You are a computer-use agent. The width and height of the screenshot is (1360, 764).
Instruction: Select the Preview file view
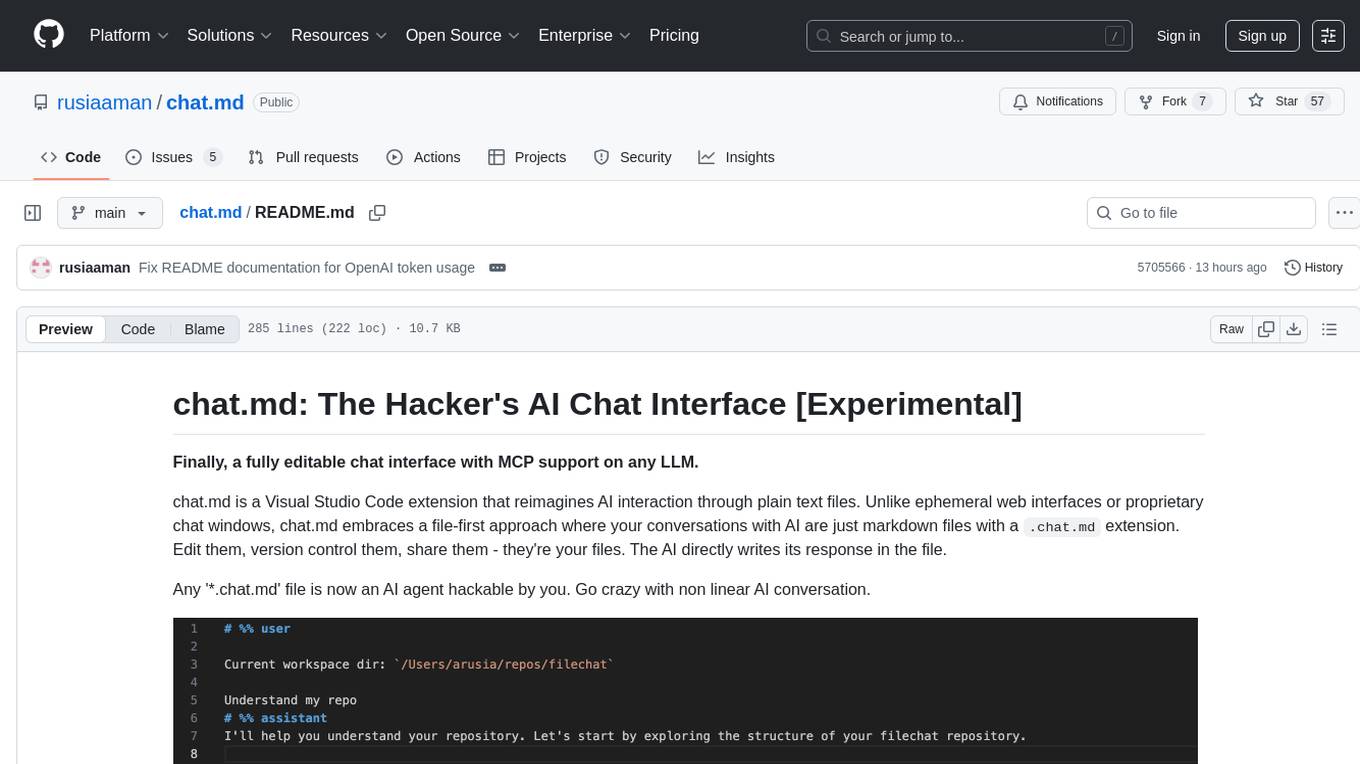tap(66, 329)
